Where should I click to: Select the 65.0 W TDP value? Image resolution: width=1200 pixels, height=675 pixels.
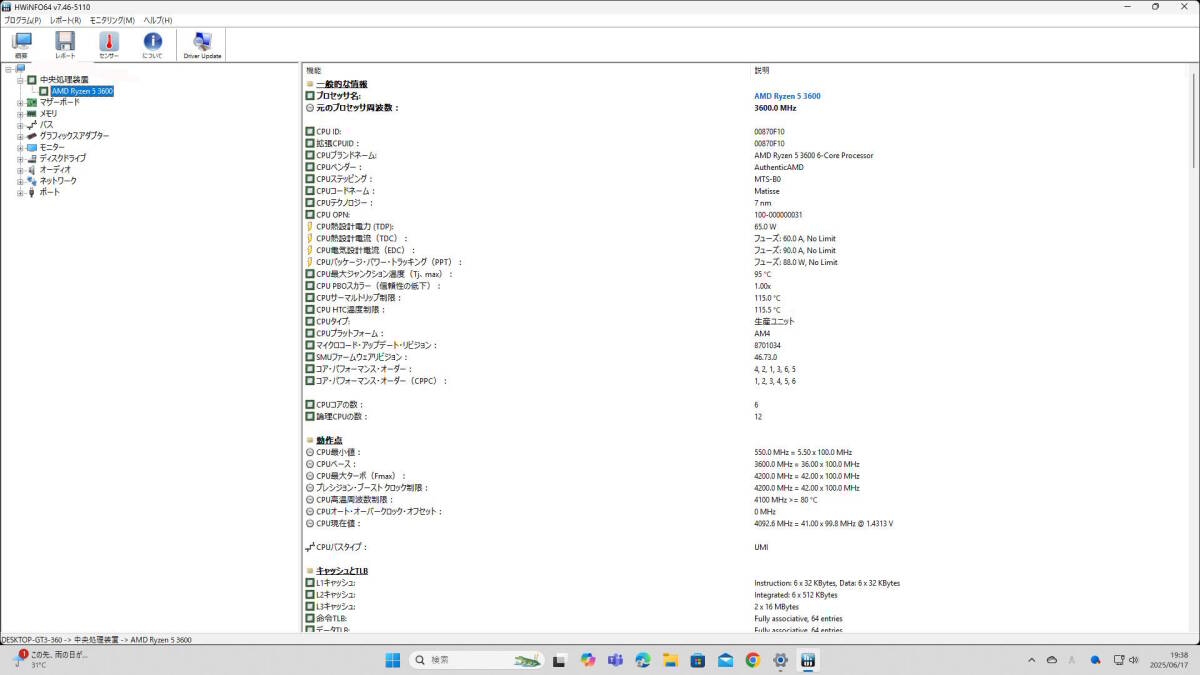(765, 227)
